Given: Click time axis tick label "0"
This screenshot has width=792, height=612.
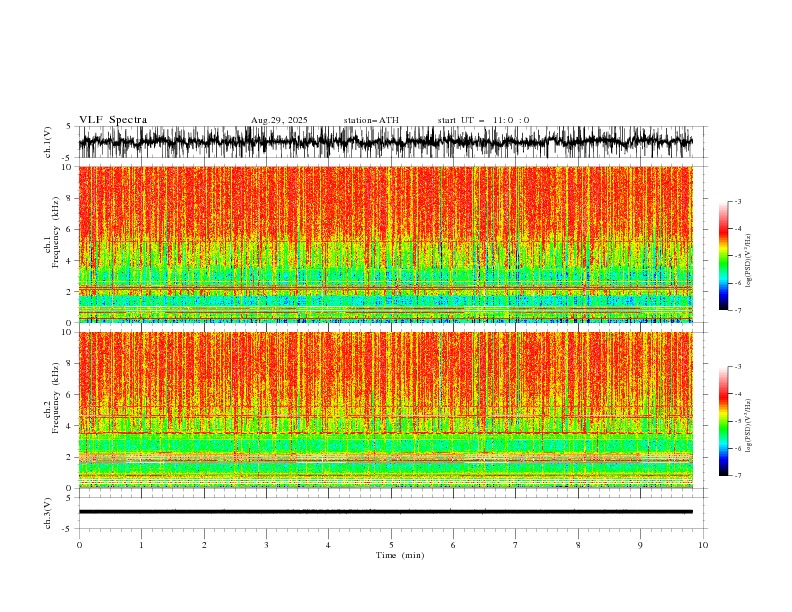Looking at the screenshot, I should [x=79, y=545].
